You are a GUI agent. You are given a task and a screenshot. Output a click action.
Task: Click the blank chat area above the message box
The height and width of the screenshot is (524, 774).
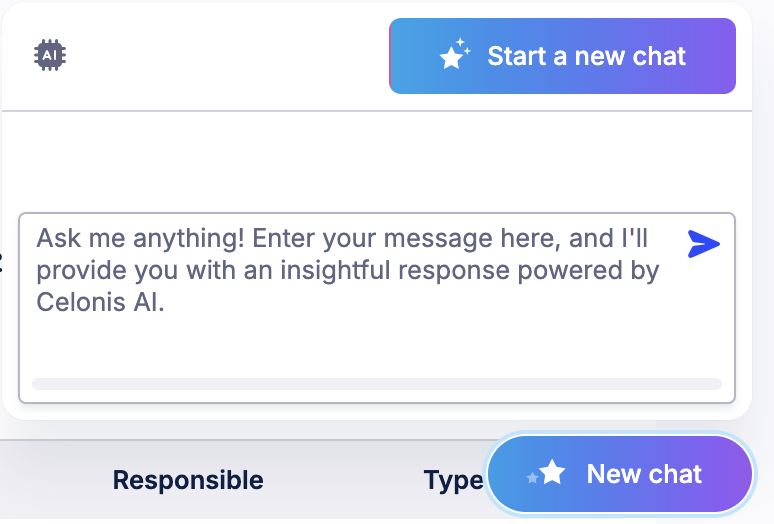pos(376,160)
